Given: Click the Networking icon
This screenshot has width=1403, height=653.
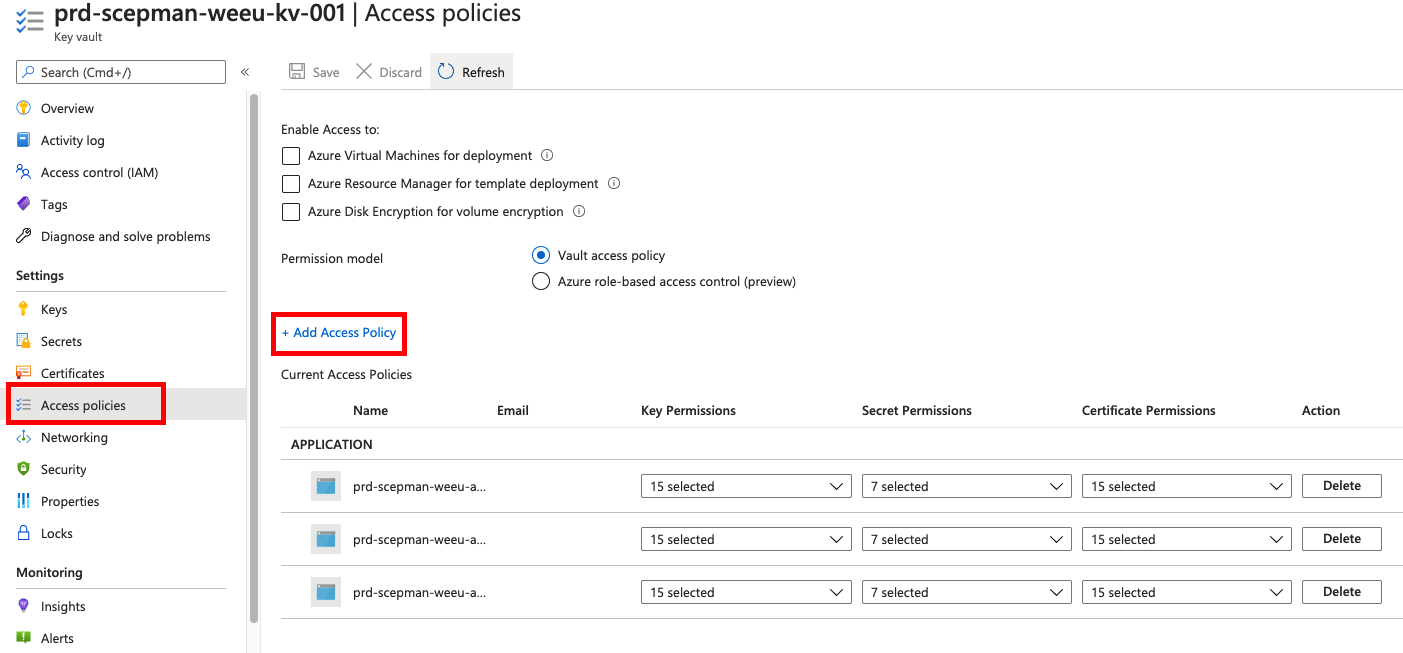Looking at the screenshot, I should pos(24,437).
